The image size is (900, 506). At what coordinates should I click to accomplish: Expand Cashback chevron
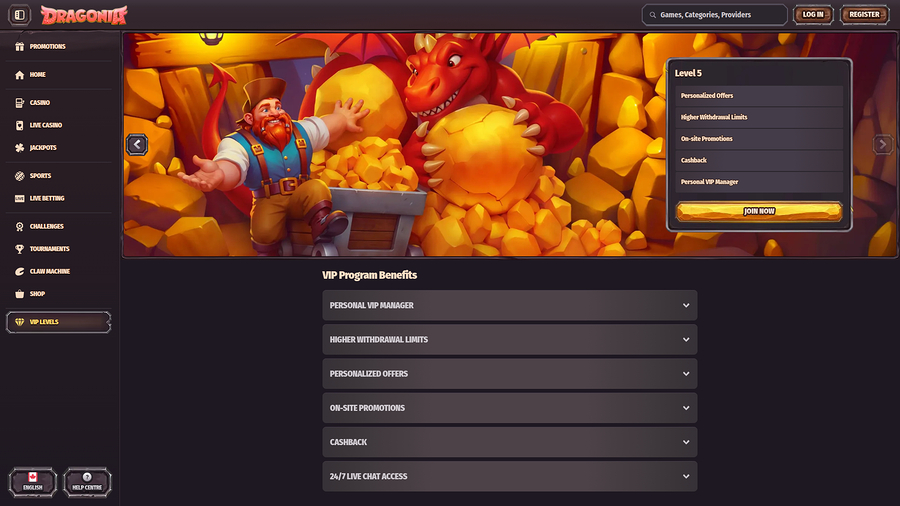[x=686, y=442]
